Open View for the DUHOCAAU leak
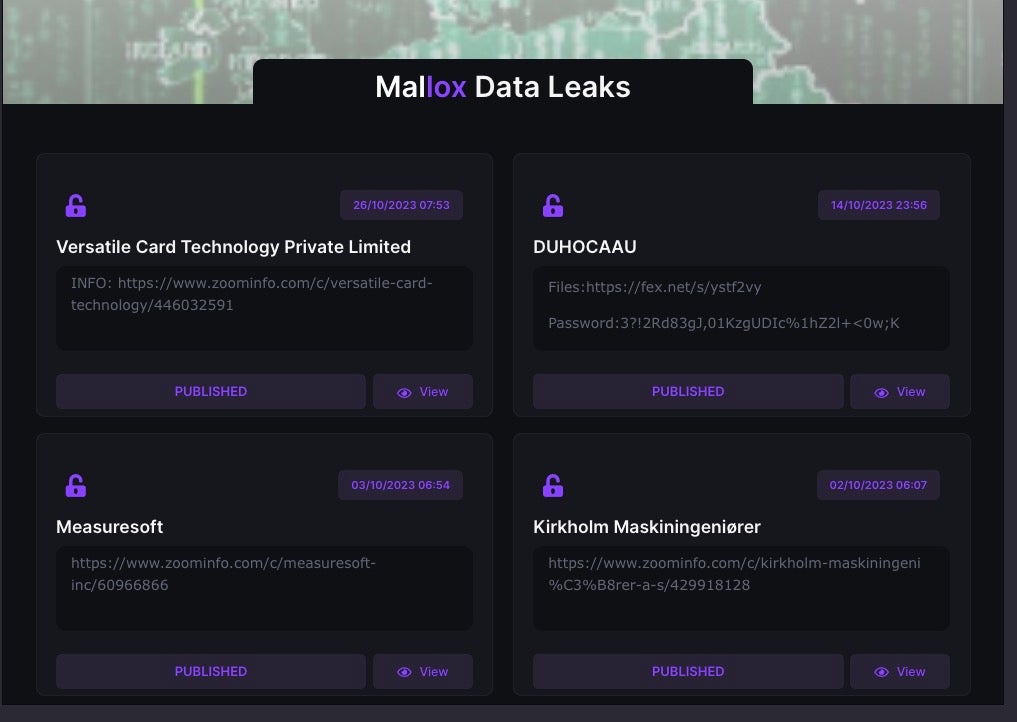Viewport: 1017px width, 722px height. (899, 392)
